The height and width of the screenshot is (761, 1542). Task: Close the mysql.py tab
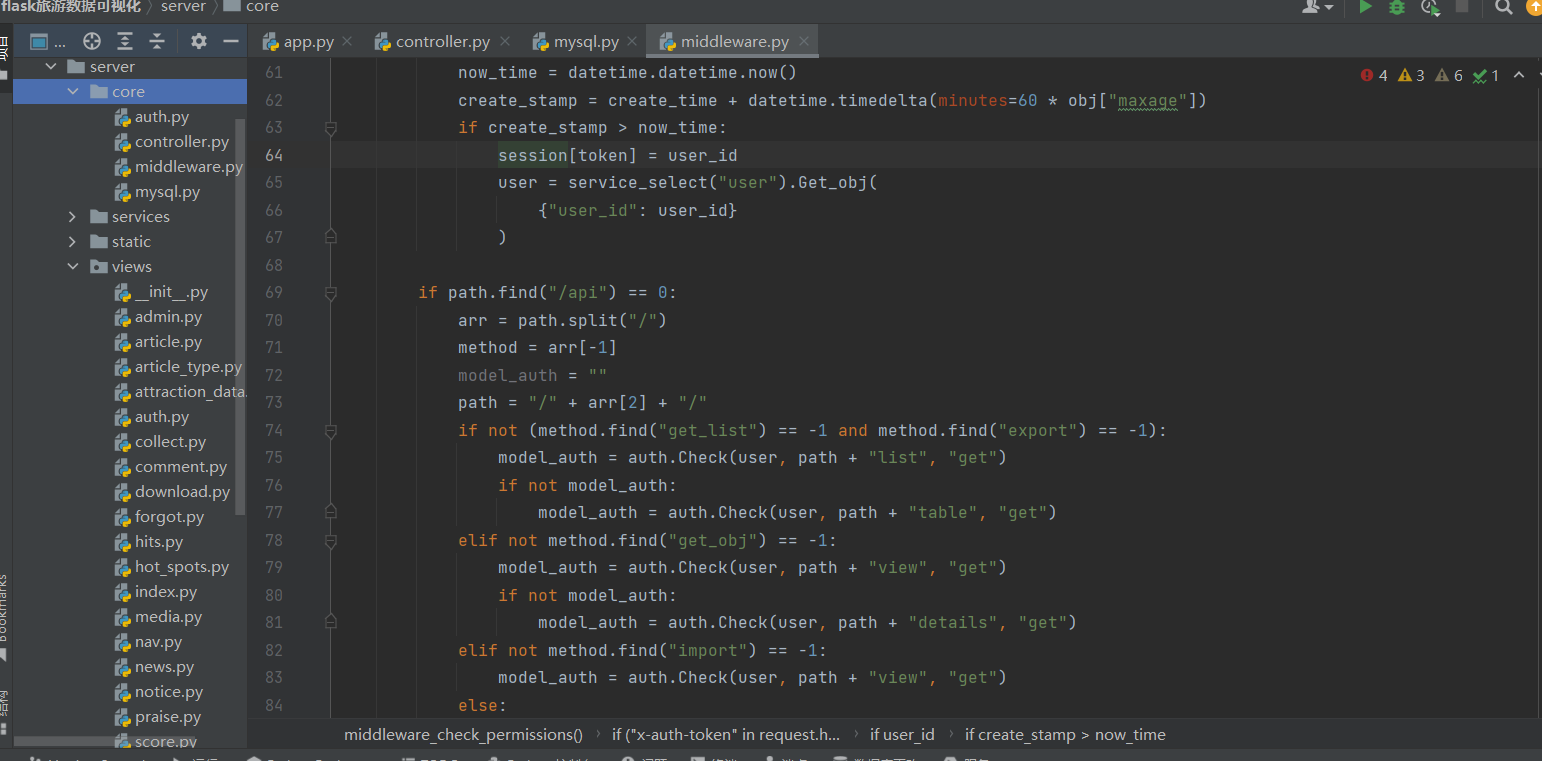click(x=634, y=42)
